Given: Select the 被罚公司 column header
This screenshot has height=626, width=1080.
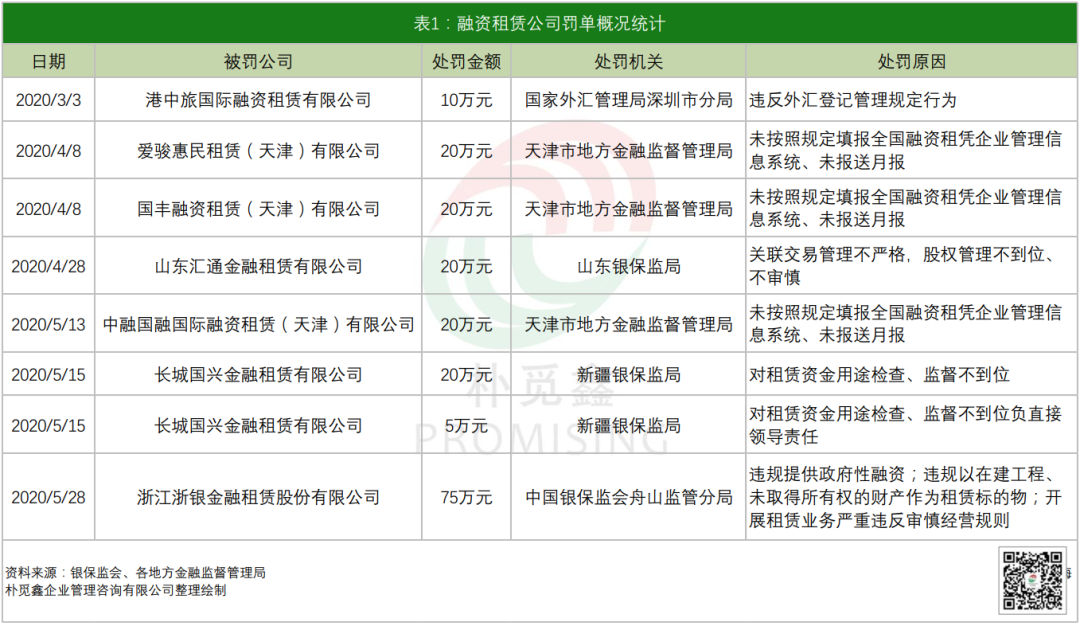Looking at the screenshot, I should [x=258, y=61].
